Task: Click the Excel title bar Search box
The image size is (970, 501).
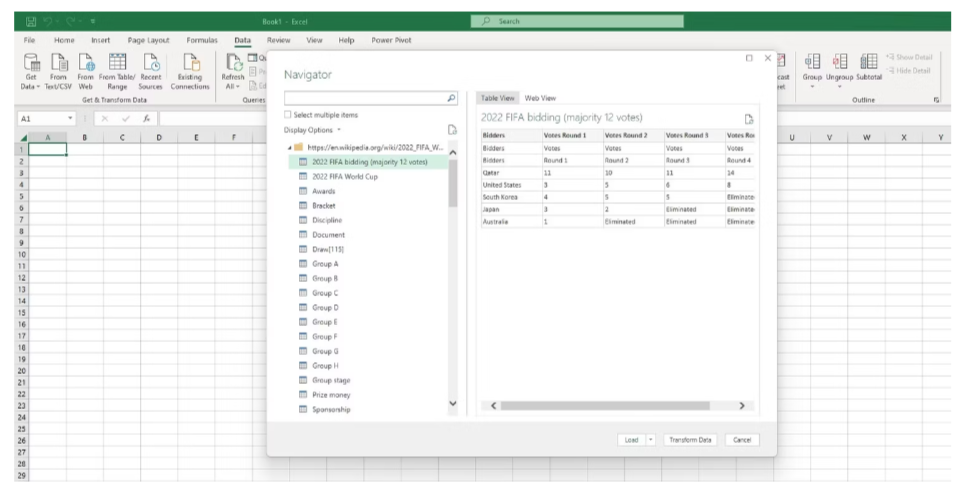Action: [577, 22]
